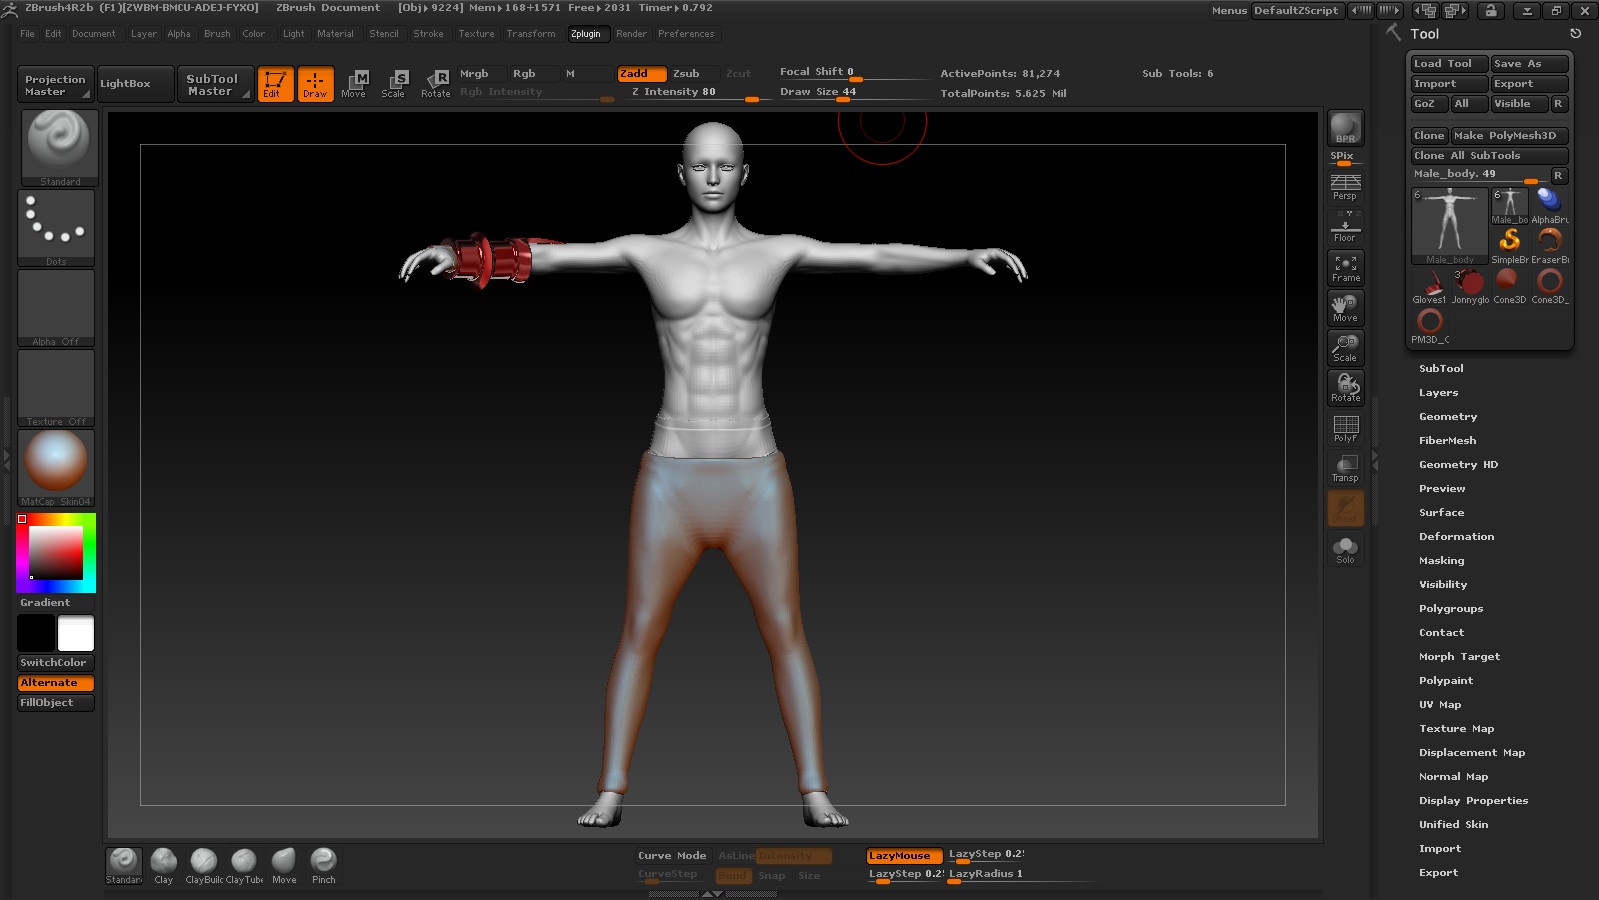1599x900 pixels.
Task: Toggle Visible option in Tool palette
Action: click(x=1519, y=104)
